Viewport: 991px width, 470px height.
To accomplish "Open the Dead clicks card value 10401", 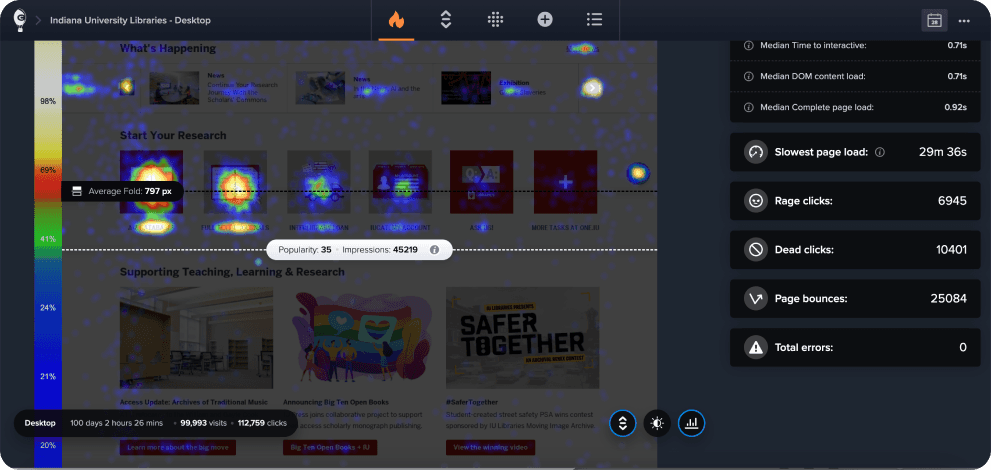I will pos(951,250).
